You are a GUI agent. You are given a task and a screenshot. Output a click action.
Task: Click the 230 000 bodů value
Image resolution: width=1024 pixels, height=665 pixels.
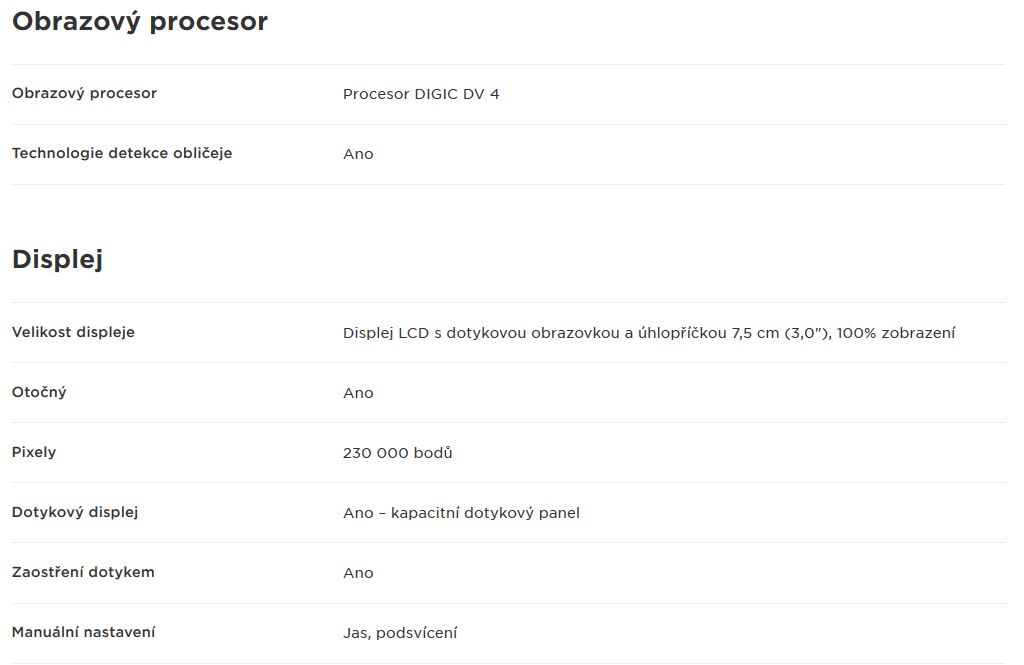[x=398, y=453]
